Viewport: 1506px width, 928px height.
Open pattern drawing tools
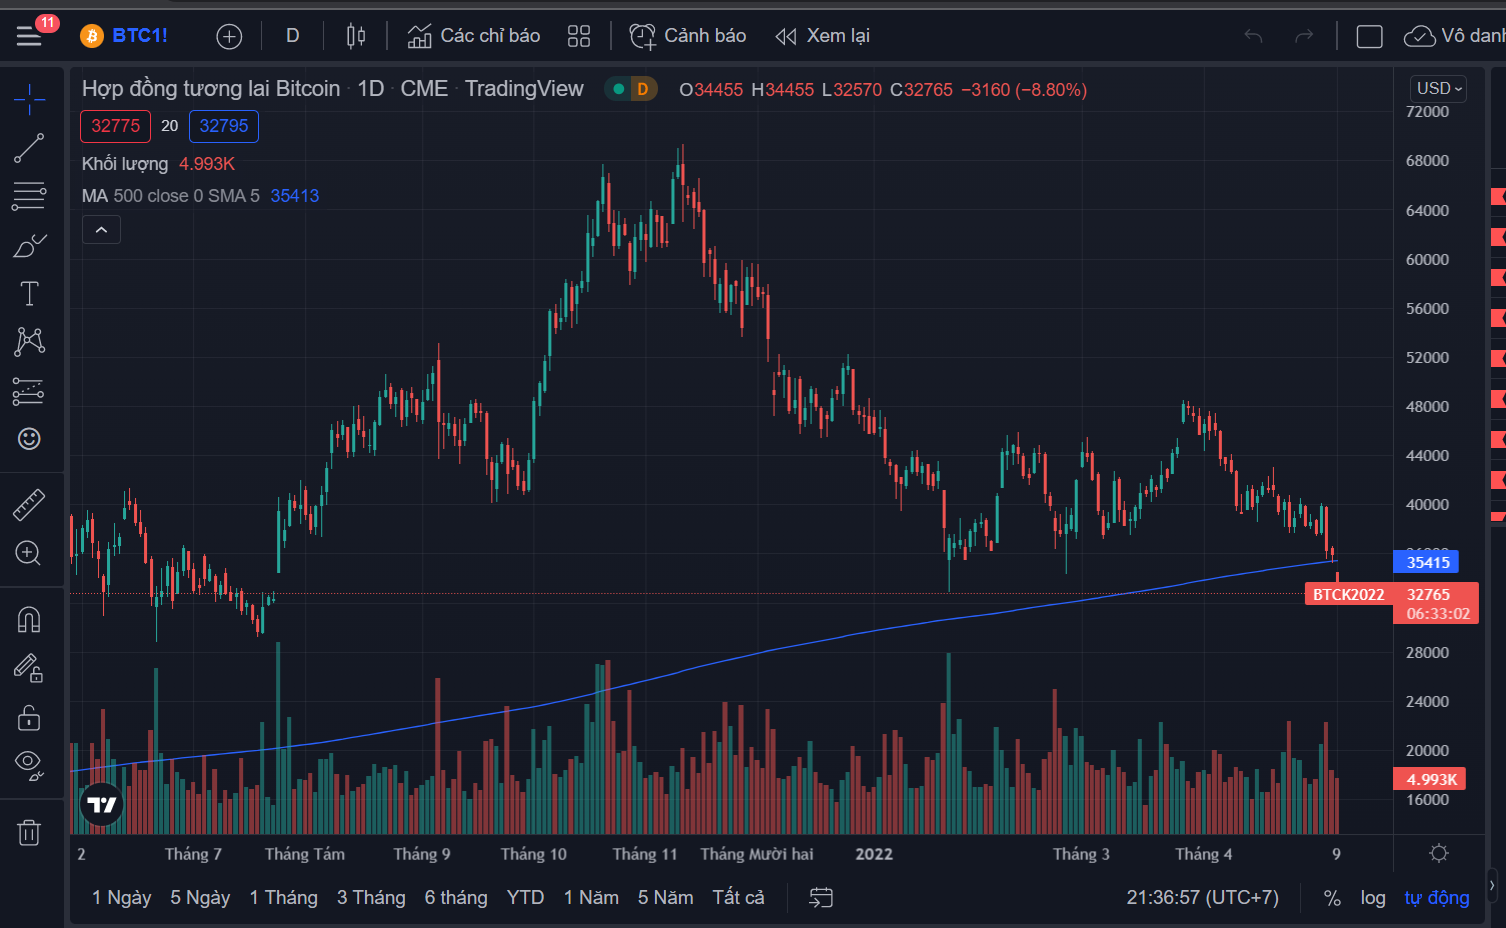(29, 341)
